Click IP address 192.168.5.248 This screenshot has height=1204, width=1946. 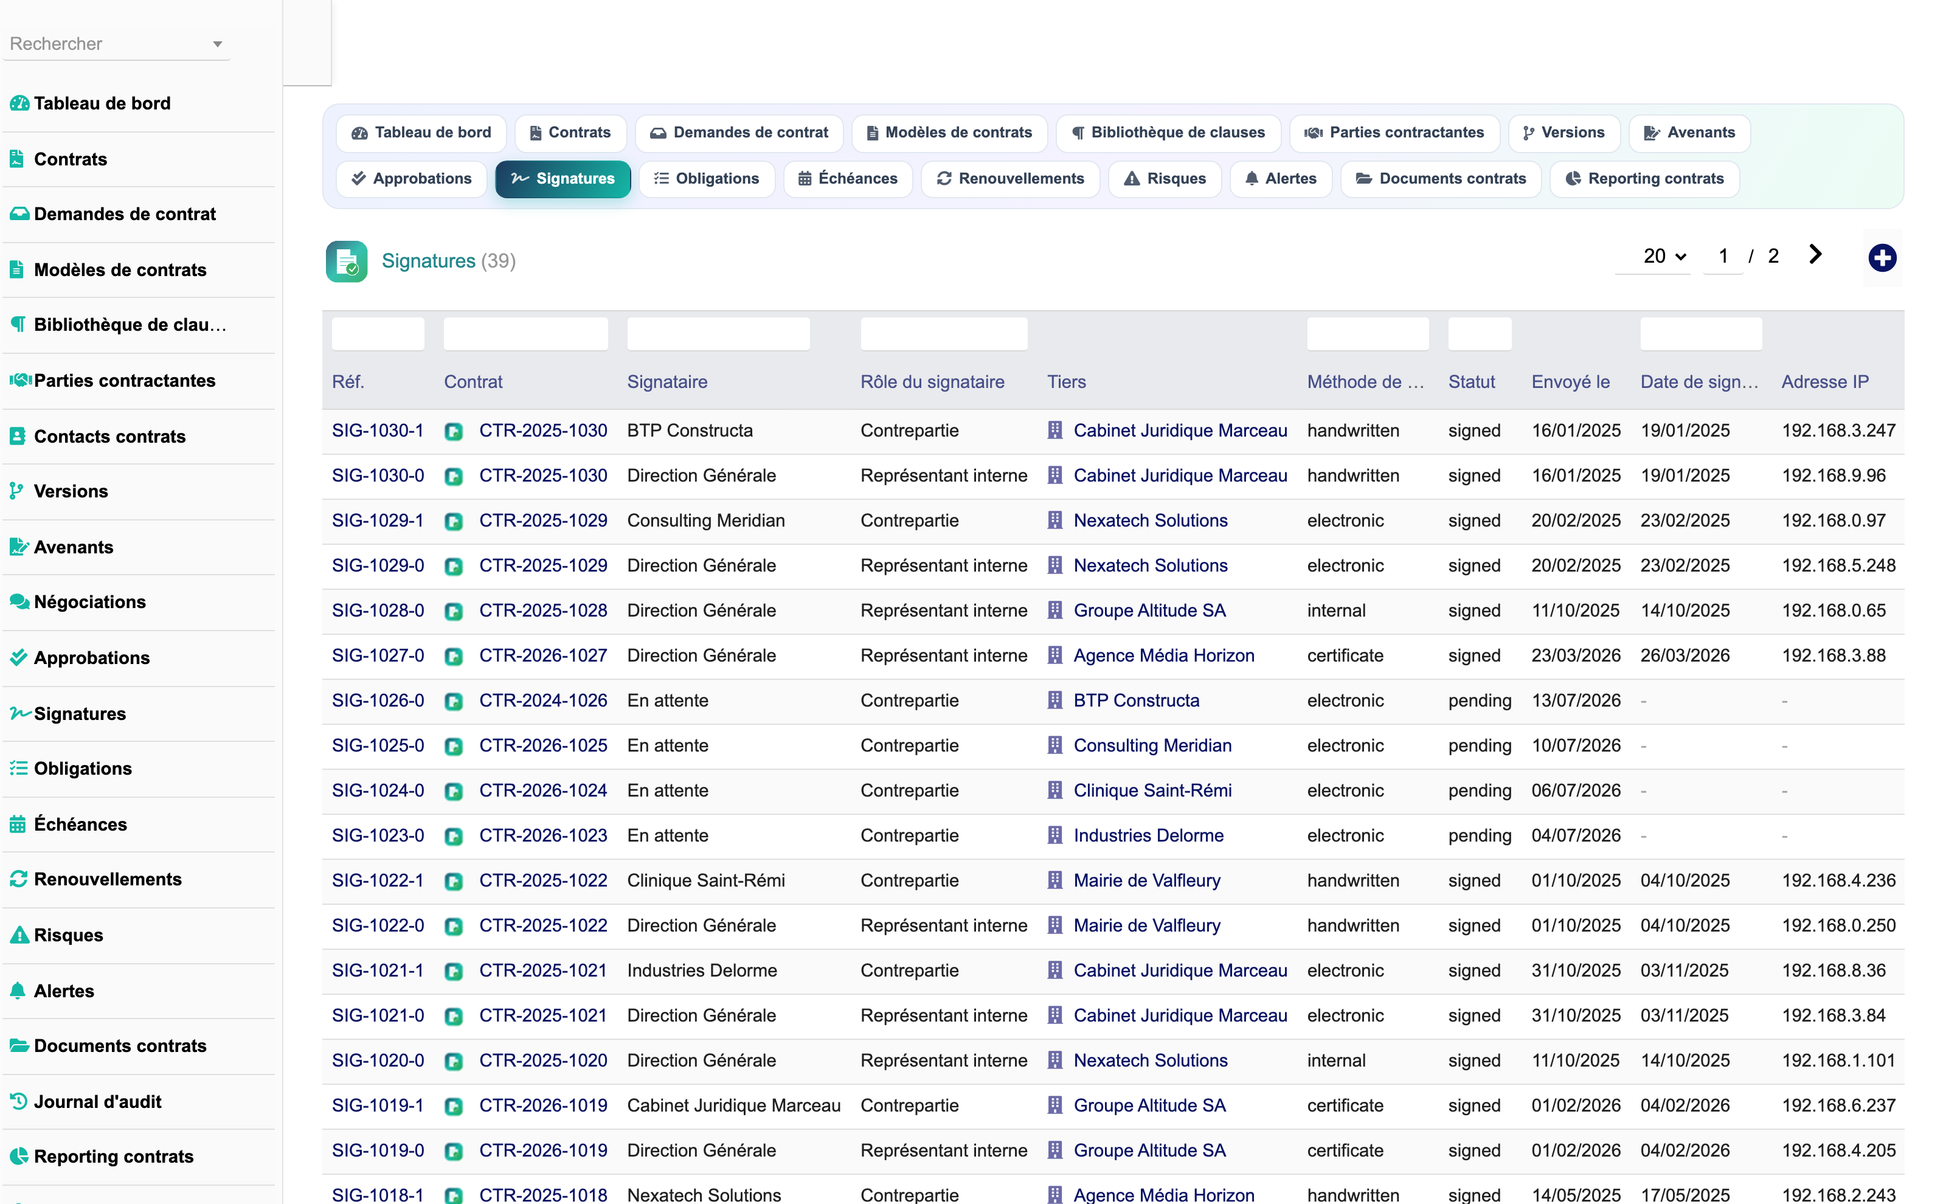click(1838, 566)
